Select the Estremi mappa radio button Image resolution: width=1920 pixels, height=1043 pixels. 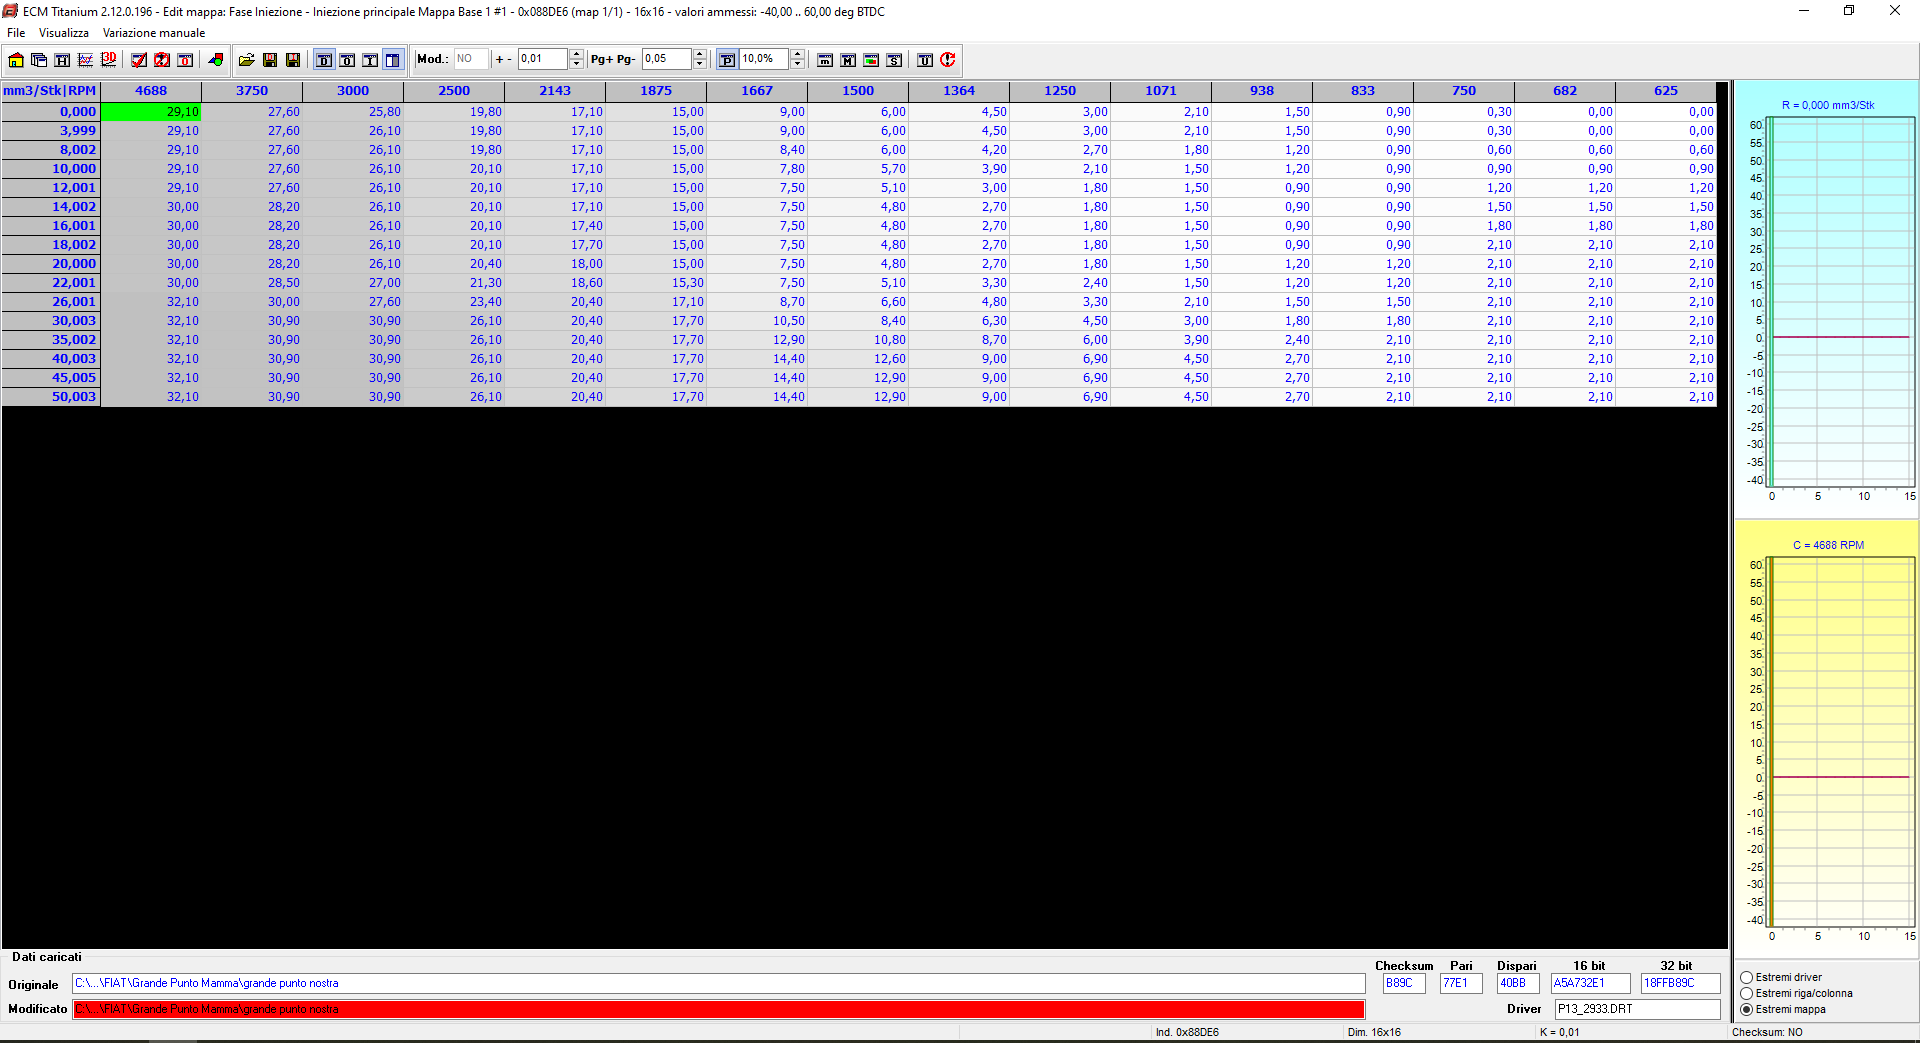(1747, 1010)
